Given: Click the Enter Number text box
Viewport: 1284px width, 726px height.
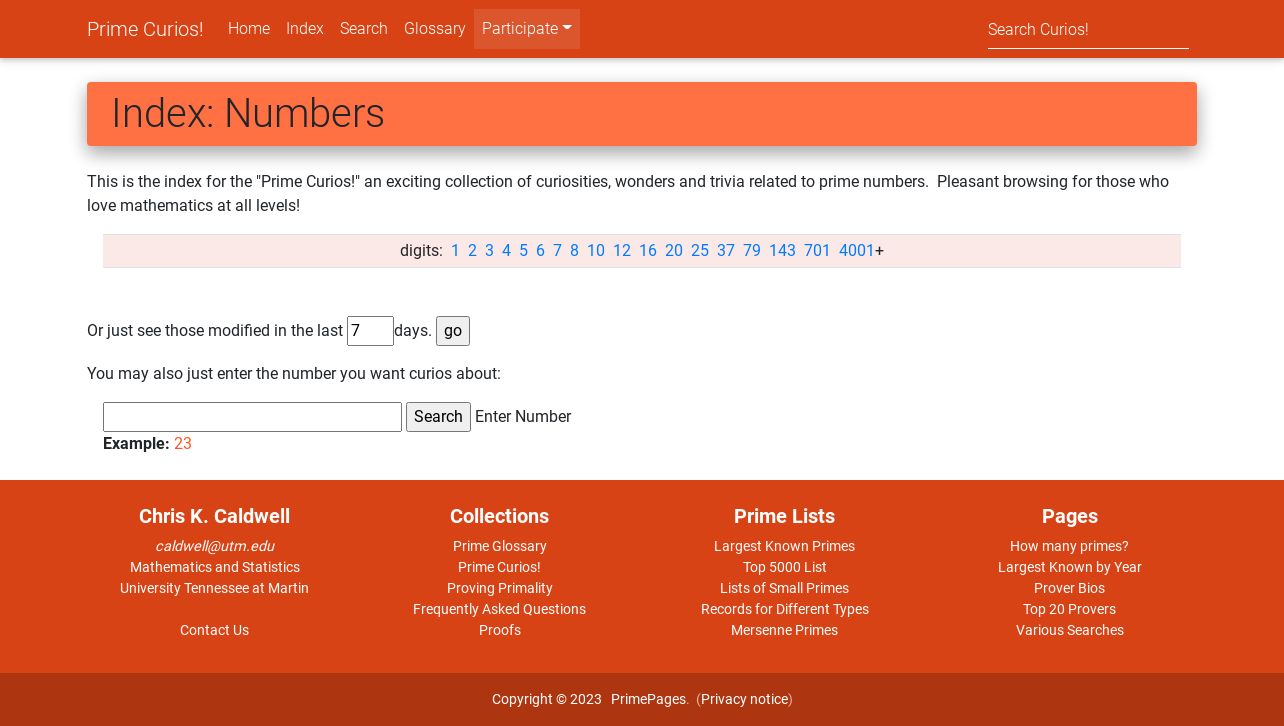Looking at the screenshot, I should tap(252, 417).
